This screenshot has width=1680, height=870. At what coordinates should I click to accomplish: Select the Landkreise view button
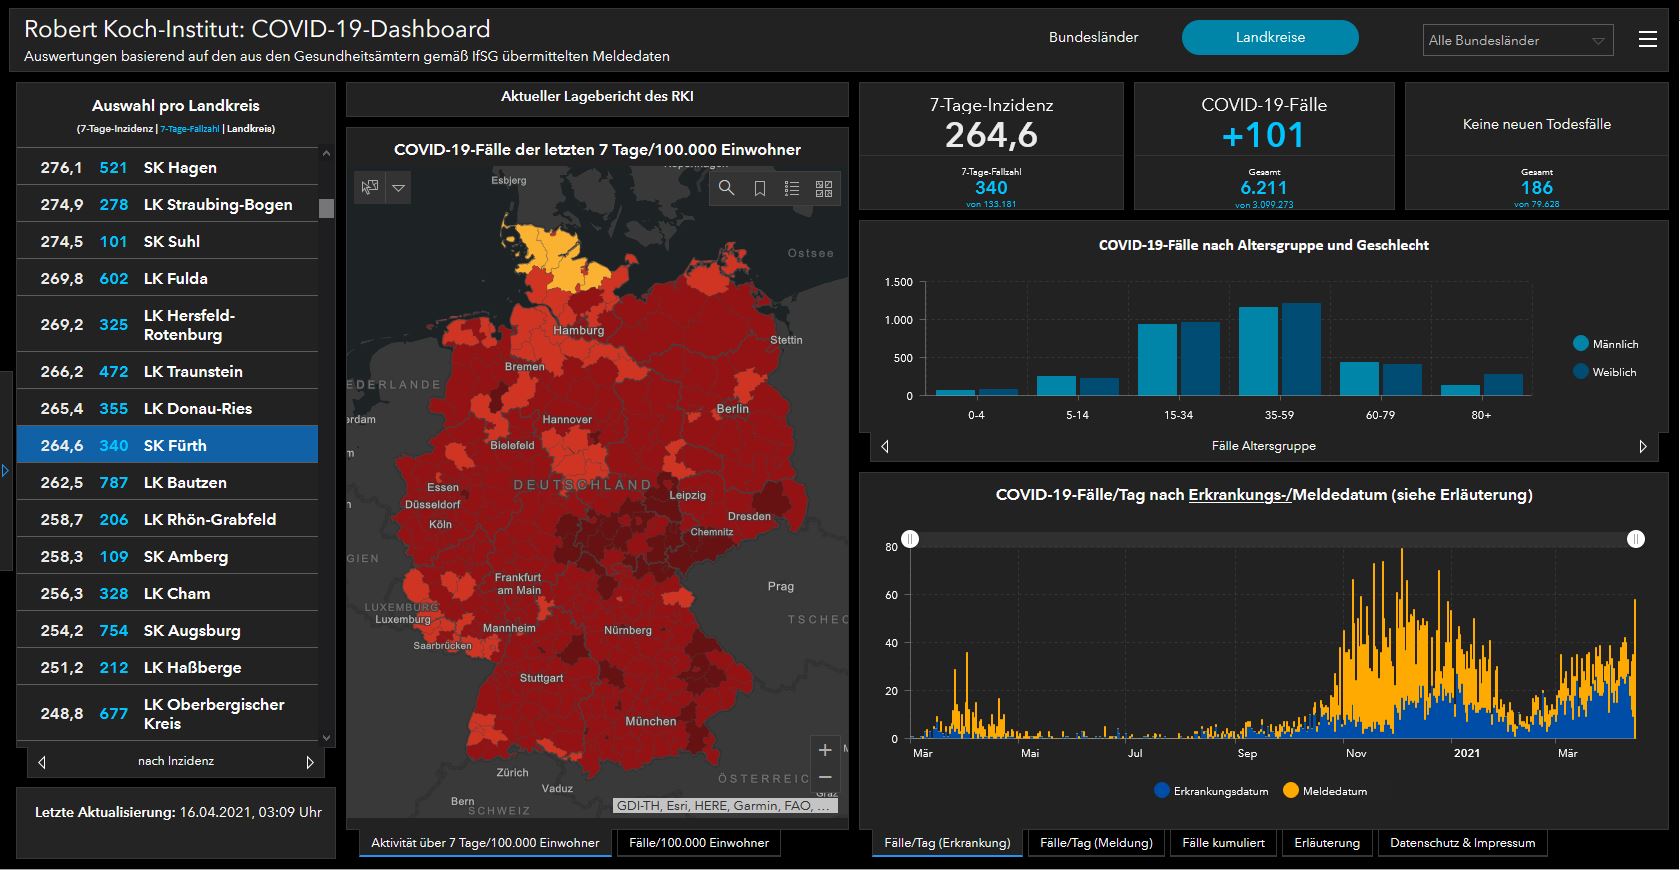click(x=1269, y=37)
